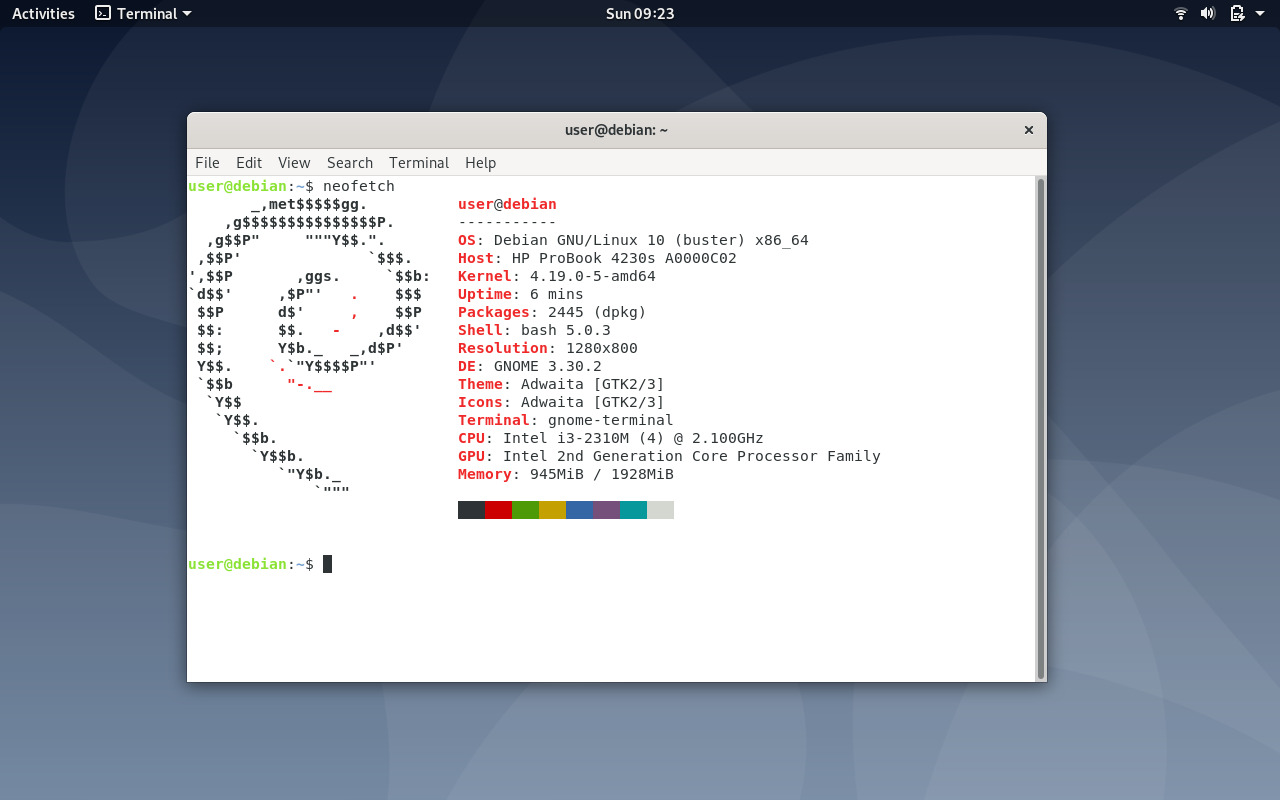Open the Activities overview
The width and height of the screenshot is (1280, 800).
(43, 13)
